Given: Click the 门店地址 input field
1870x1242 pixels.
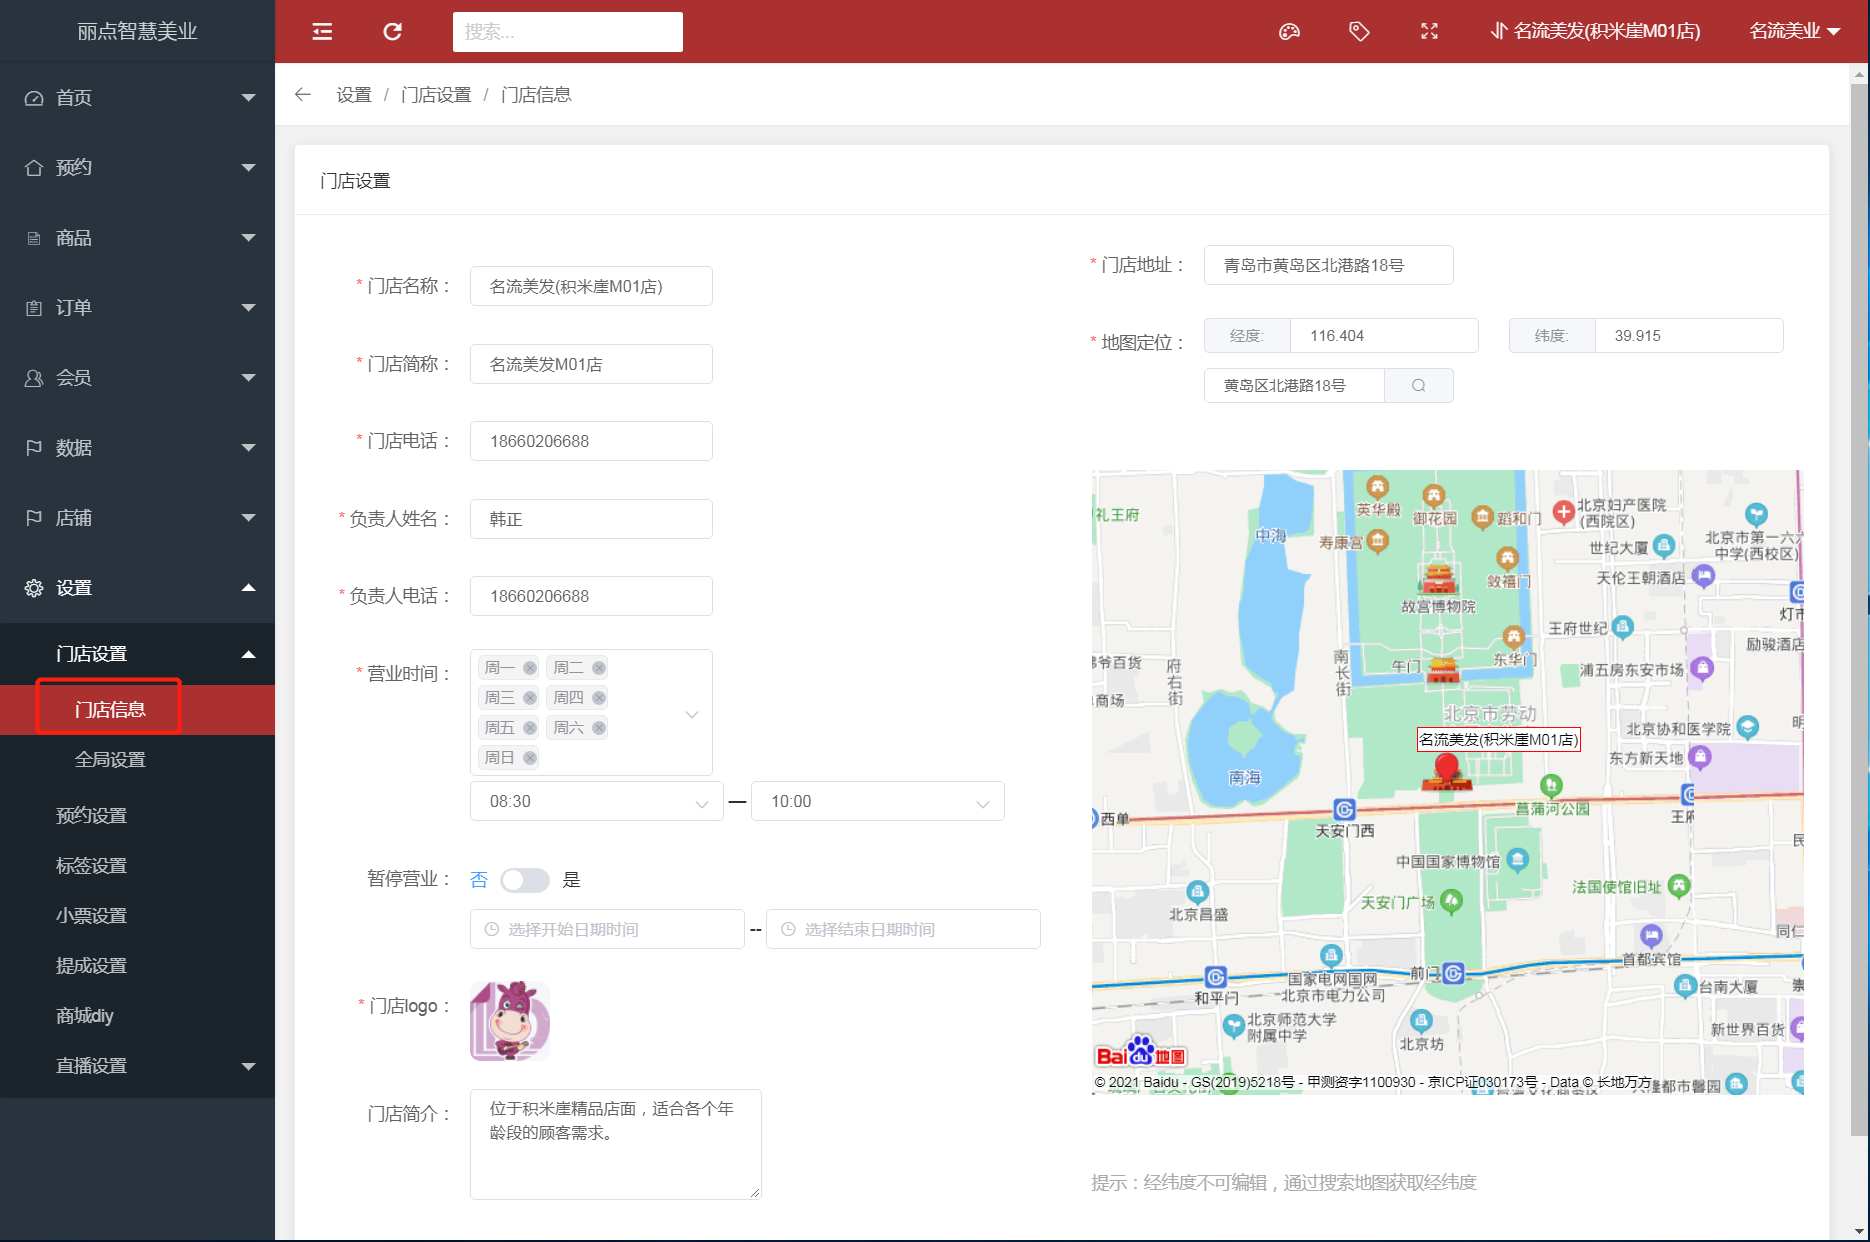Looking at the screenshot, I should [1328, 265].
